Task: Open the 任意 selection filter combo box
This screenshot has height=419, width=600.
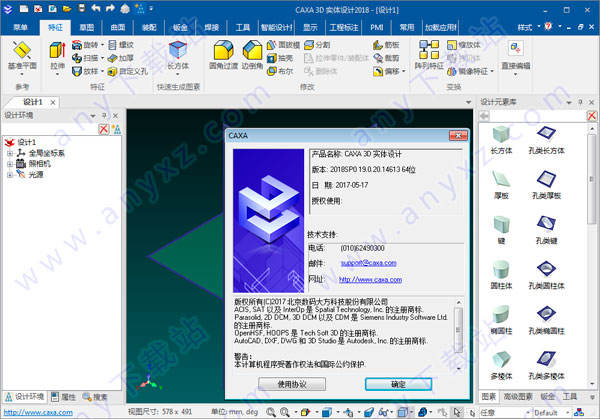Action: tap(505, 412)
